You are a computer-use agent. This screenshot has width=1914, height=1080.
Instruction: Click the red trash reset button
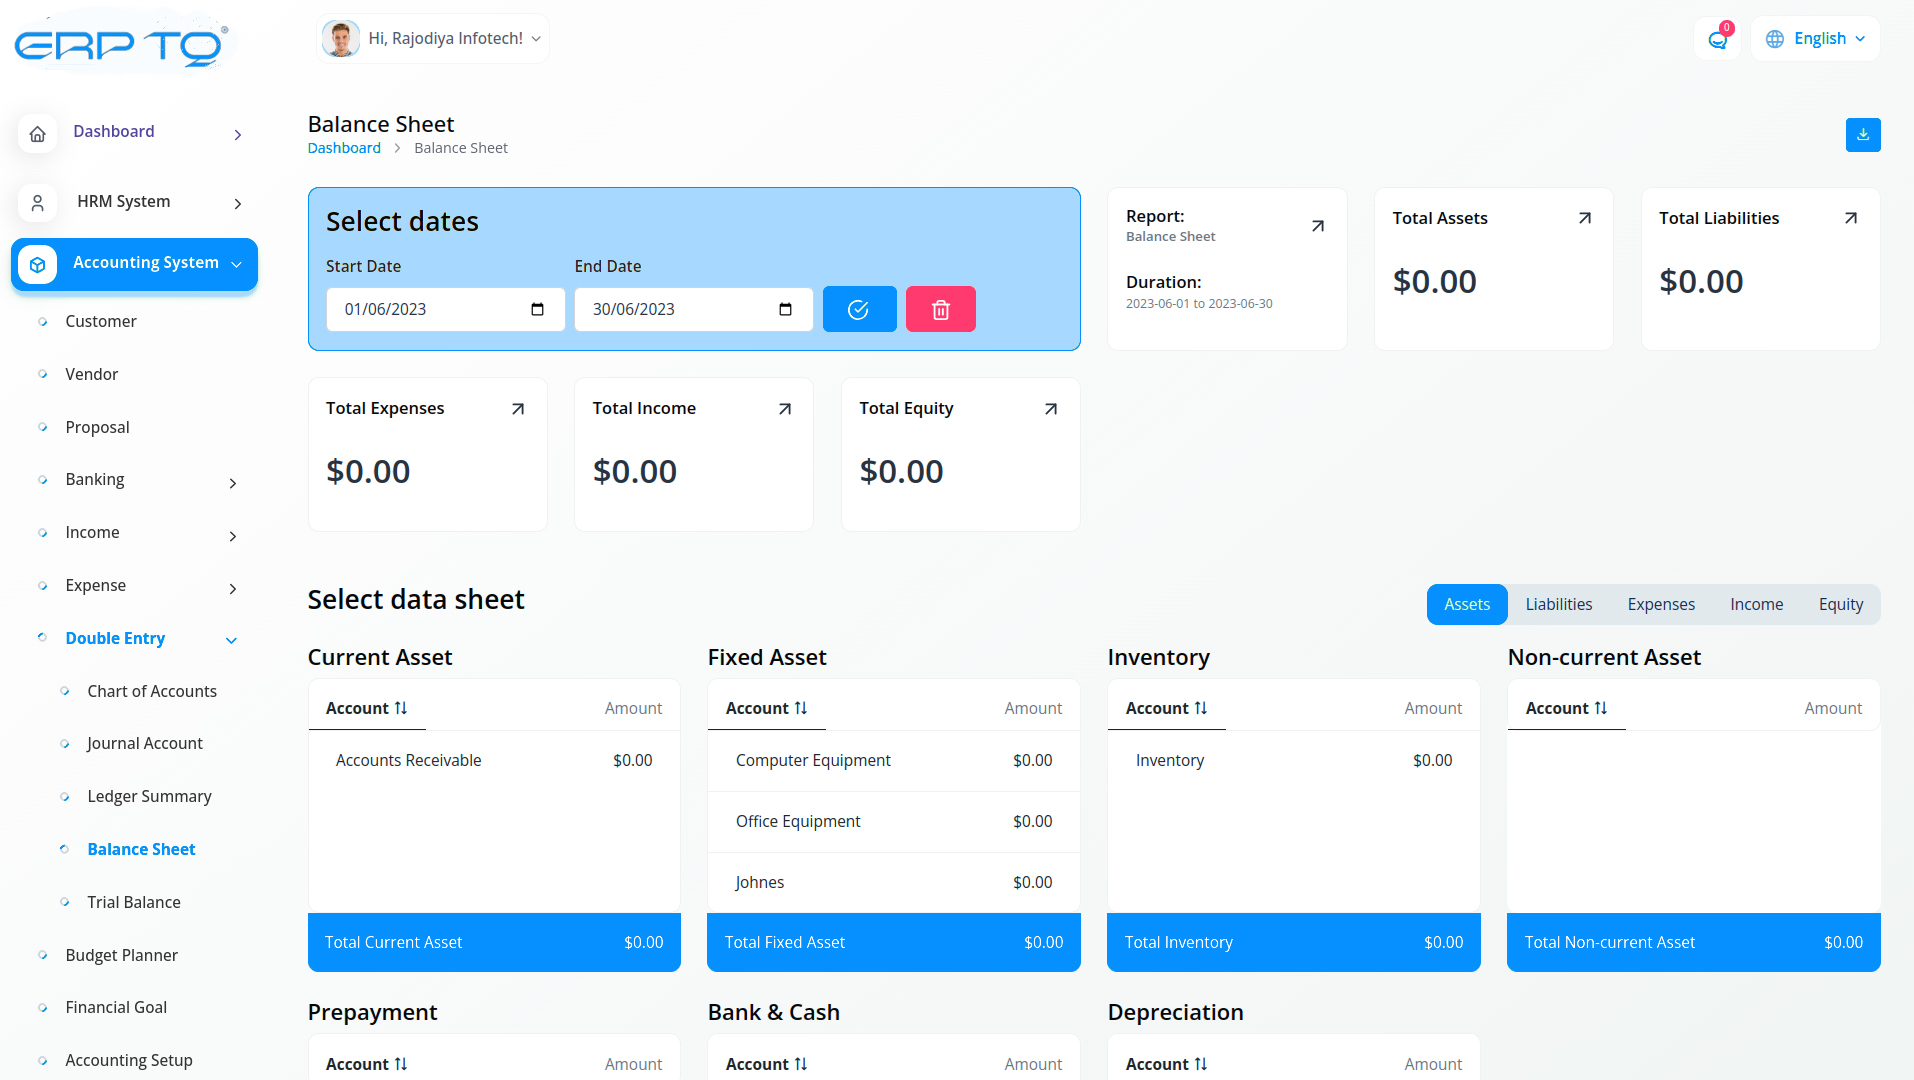tap(940, 309)
